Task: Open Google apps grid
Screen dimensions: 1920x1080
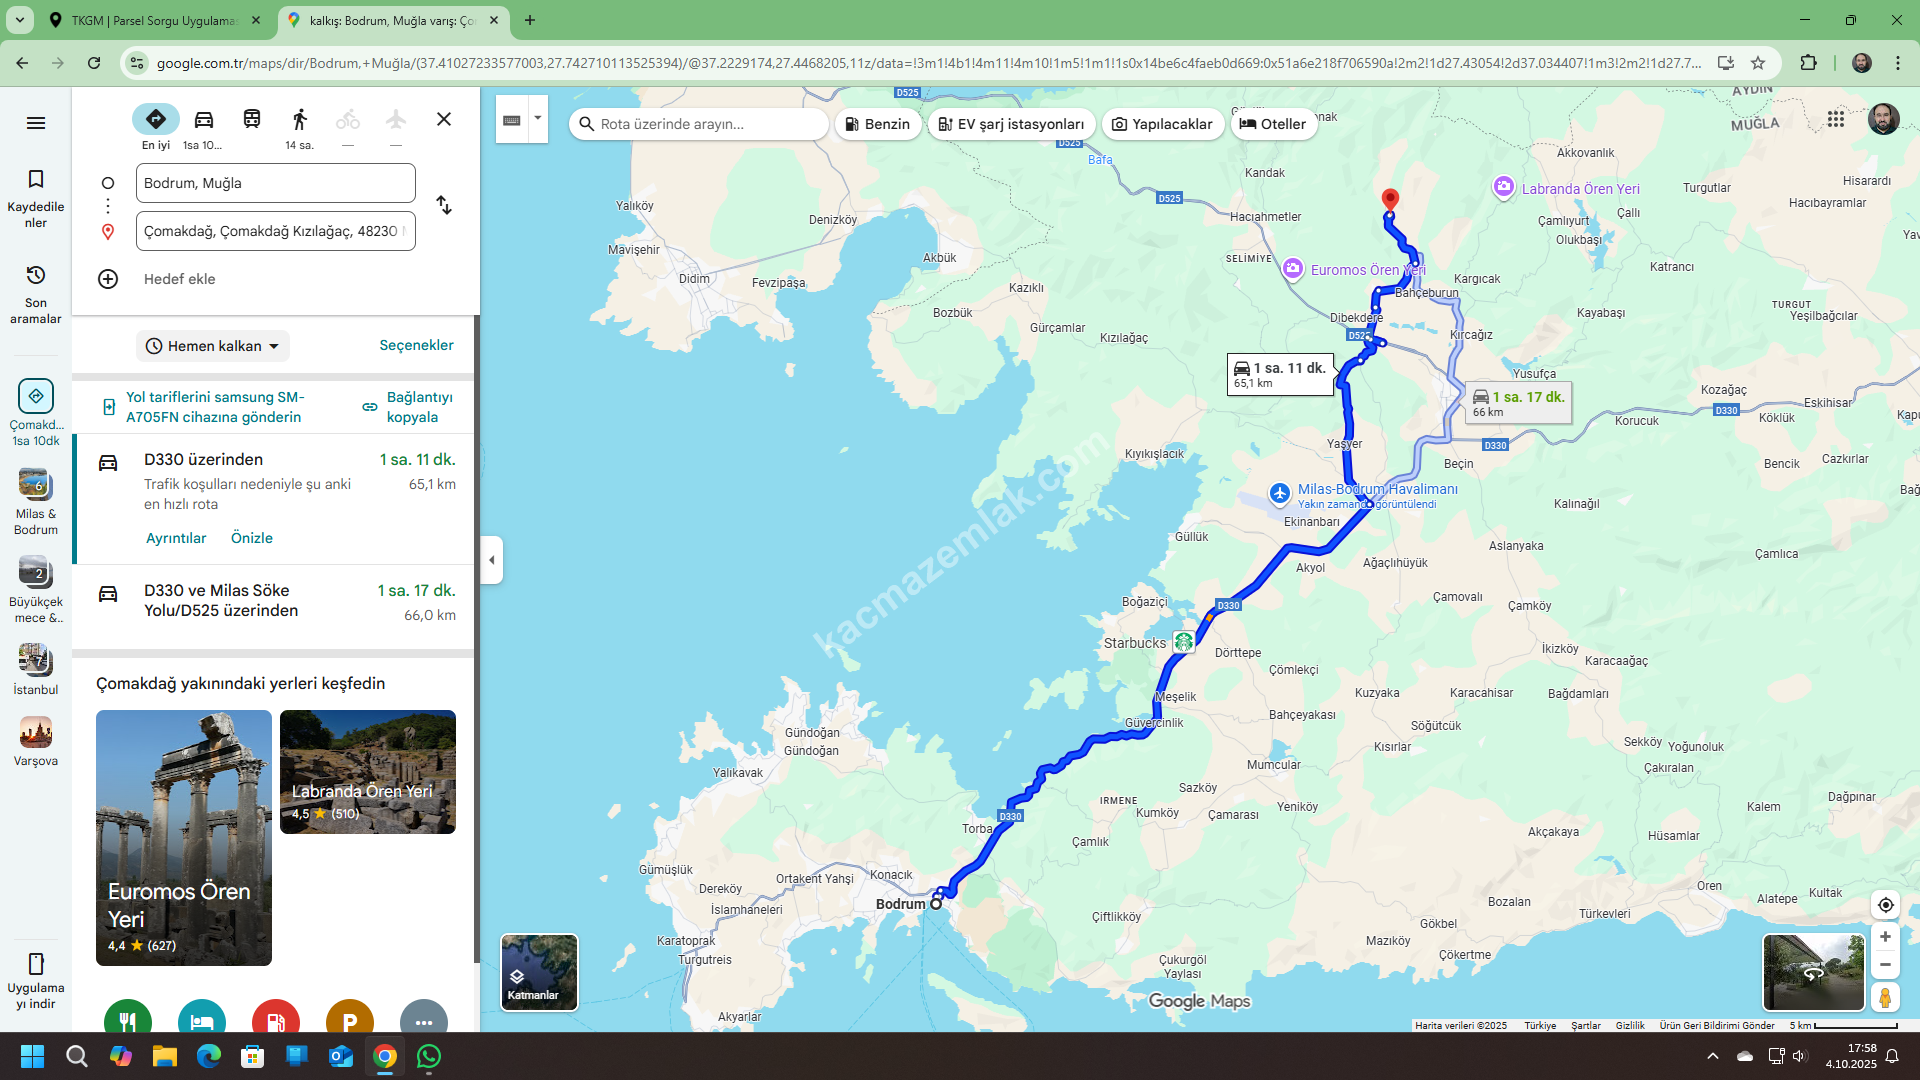Action: click(1836, 119)
